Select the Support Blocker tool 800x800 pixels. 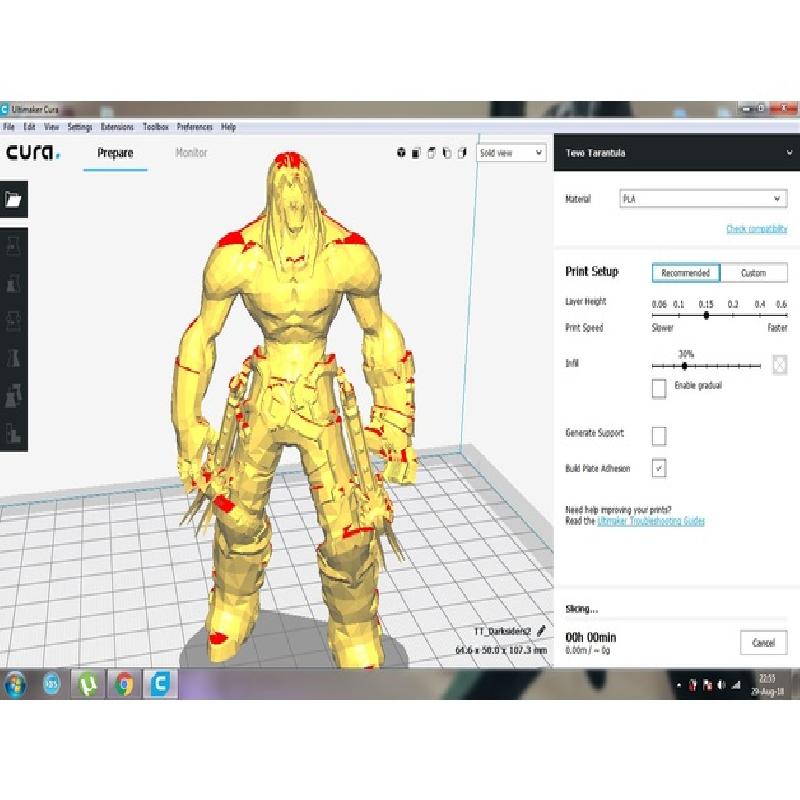click(13, 433)
